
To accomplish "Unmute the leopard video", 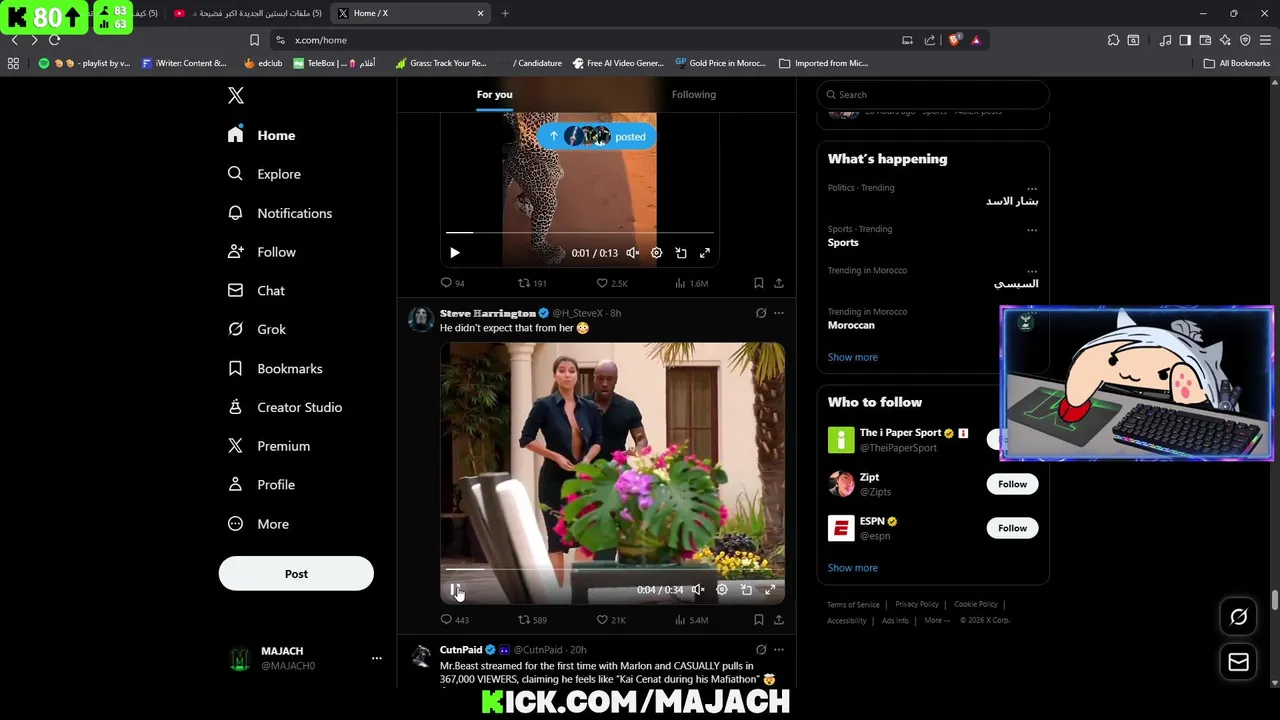I will [x=632, y=253].
